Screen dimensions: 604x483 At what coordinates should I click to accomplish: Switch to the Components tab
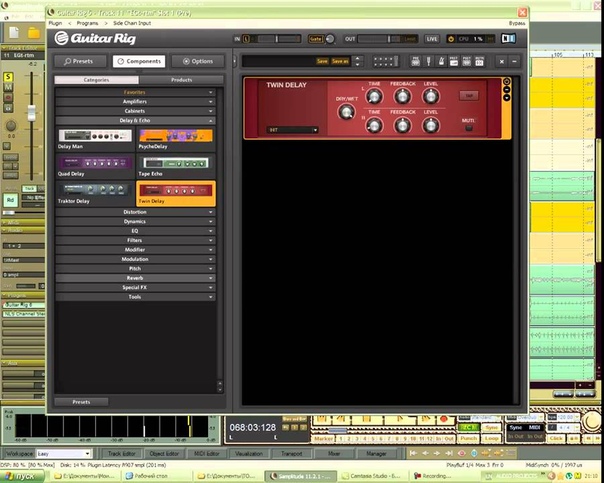139,61
